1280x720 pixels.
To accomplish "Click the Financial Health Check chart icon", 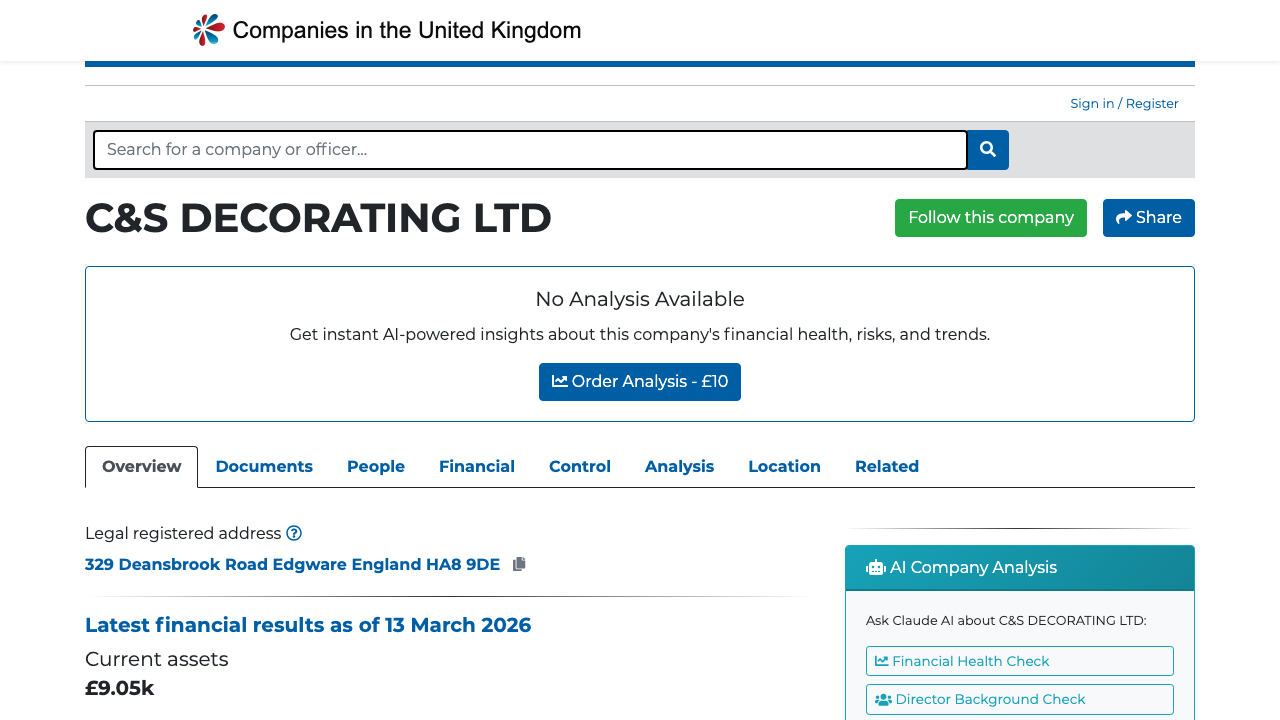I will tap(882, 661).
